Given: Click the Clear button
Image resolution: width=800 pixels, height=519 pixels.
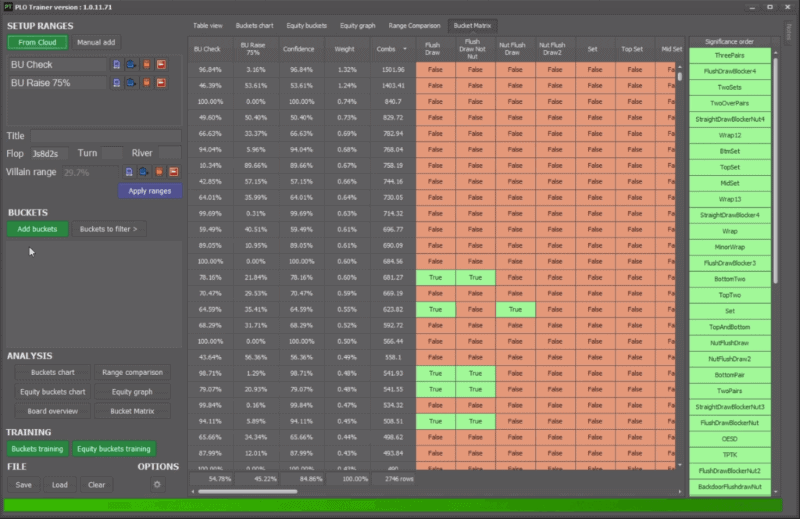Looking at the screenshot, I should (96, 485).
